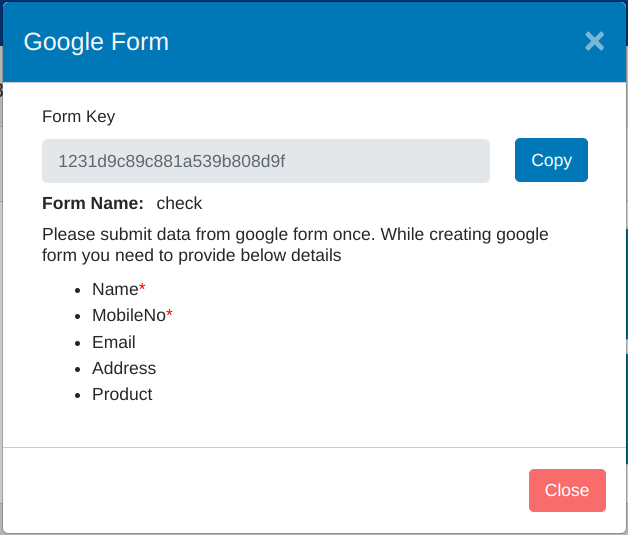Copy the form key

coord(551,160)
